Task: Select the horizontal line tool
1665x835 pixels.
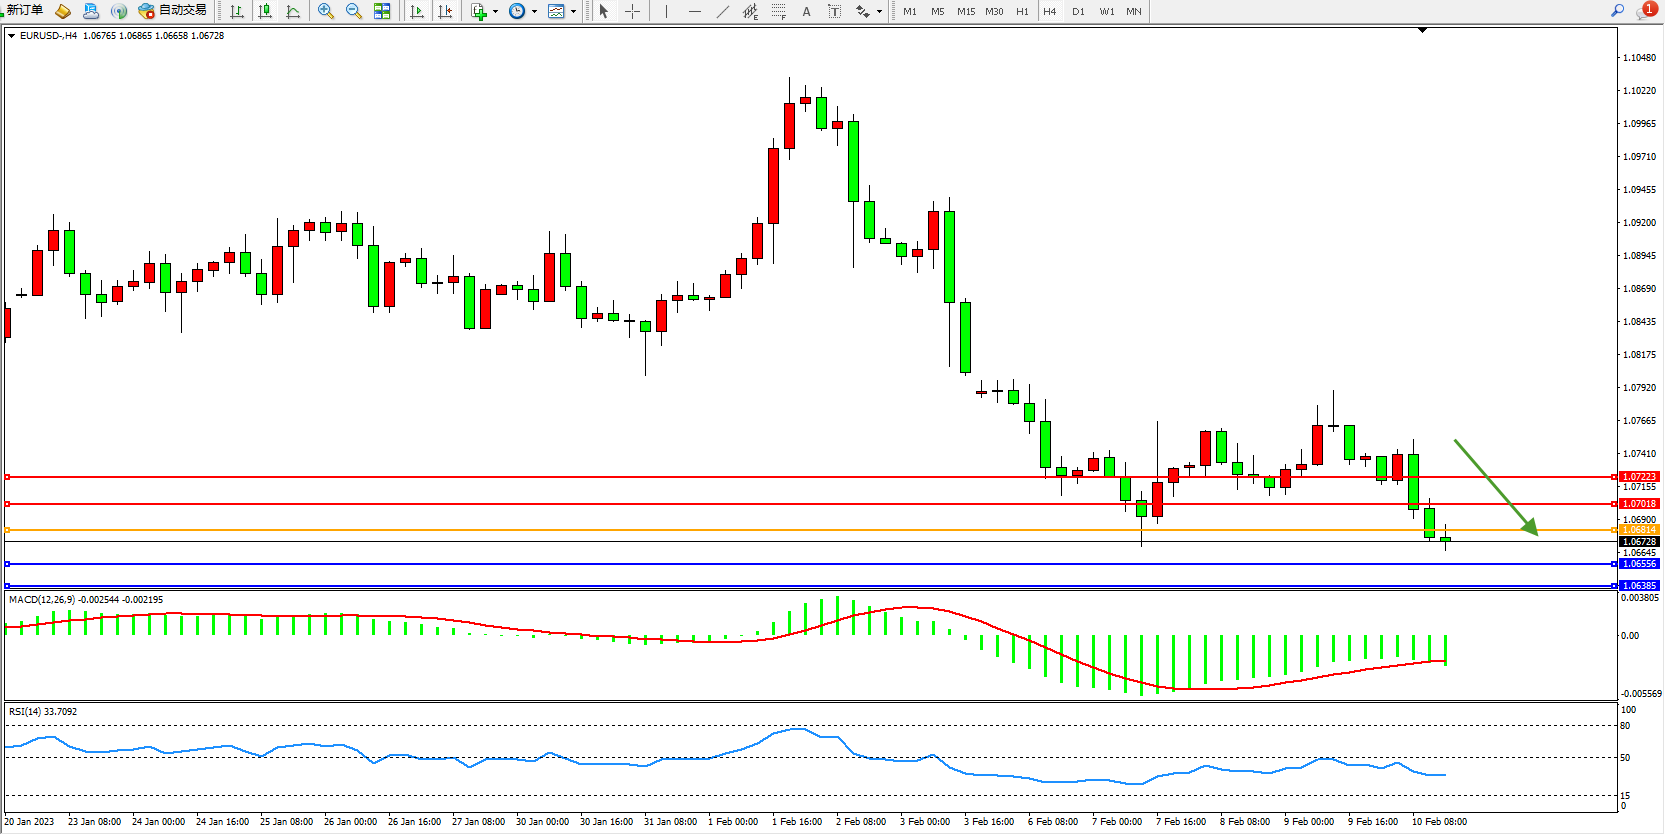Action: [695, 11]
